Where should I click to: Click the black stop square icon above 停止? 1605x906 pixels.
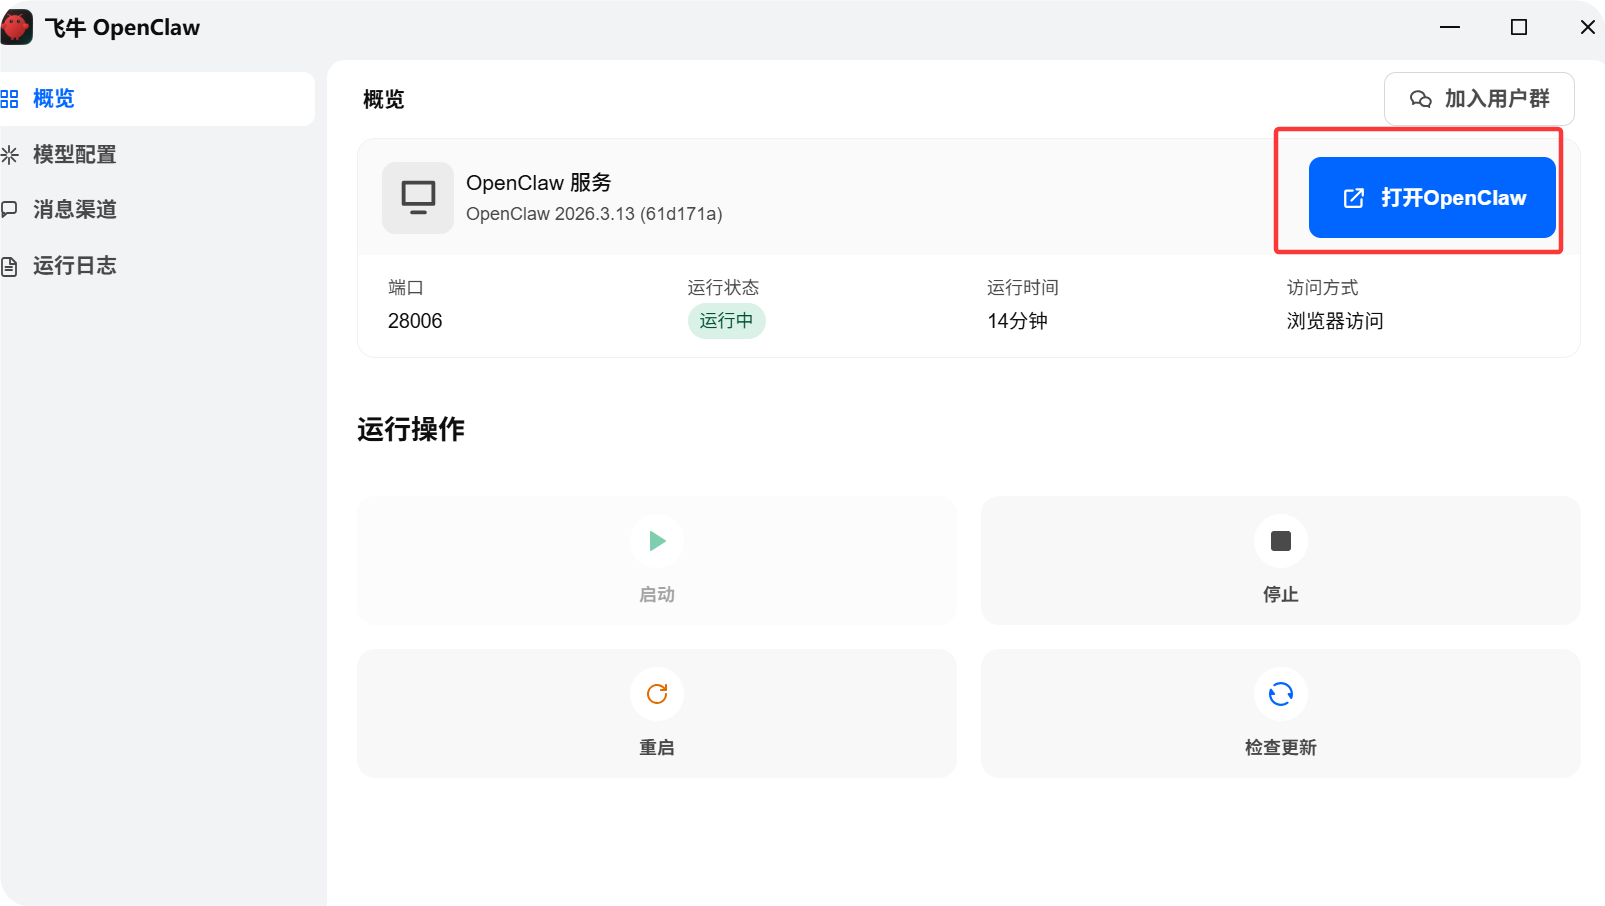click(x=1280, y=541)
